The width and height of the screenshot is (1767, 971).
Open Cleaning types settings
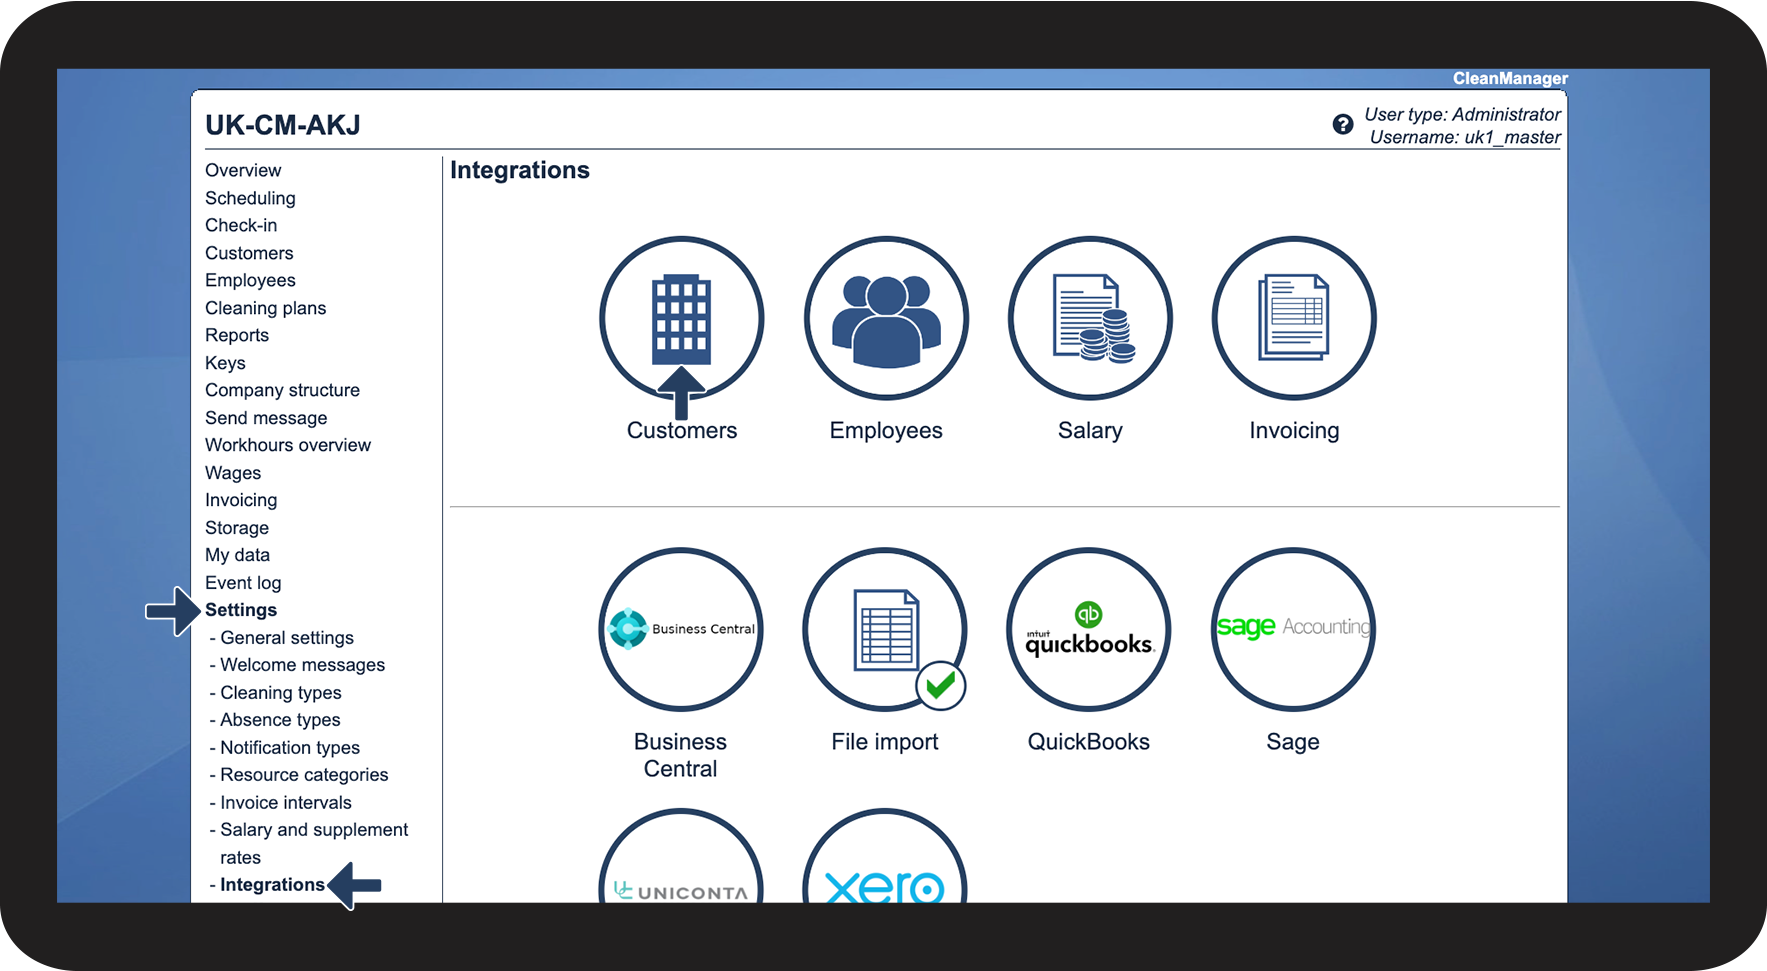281,693
